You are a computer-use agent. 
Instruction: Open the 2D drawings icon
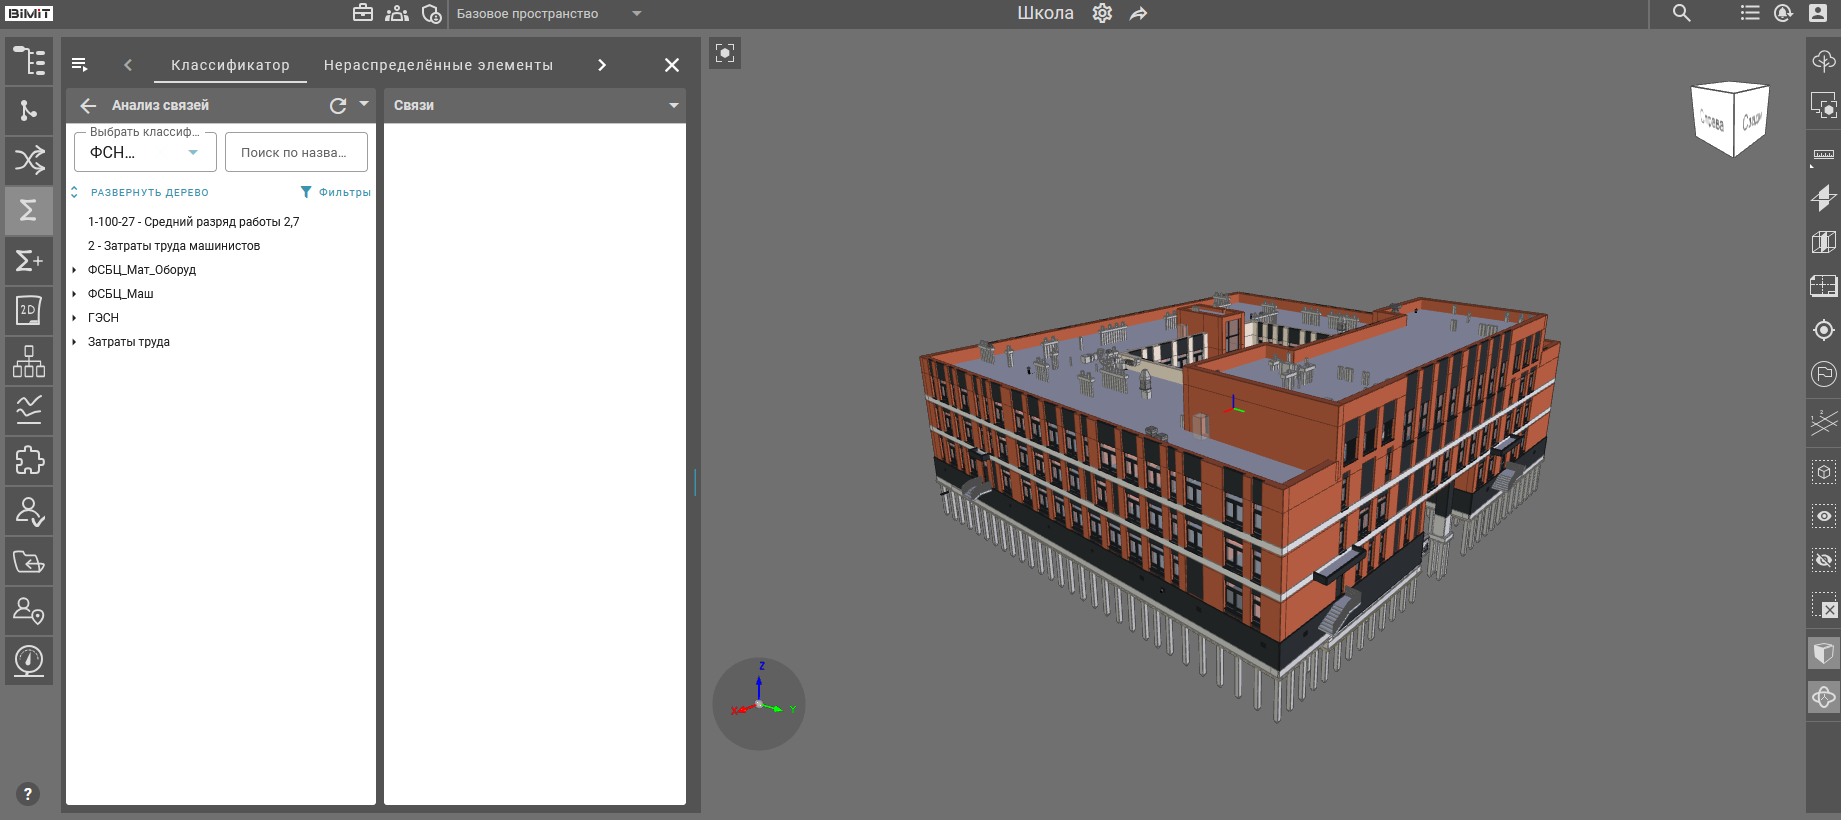(29, 311)
